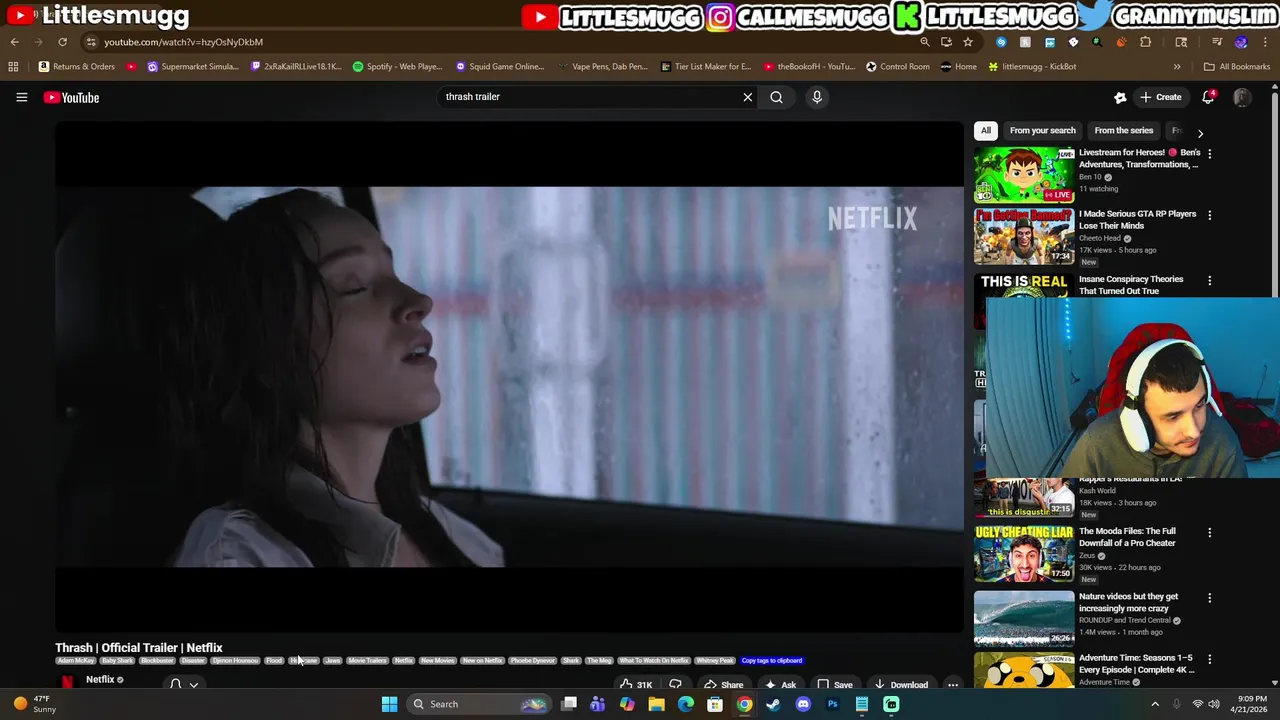Click the 'Movie Trailers' tag

pos(367,661)
